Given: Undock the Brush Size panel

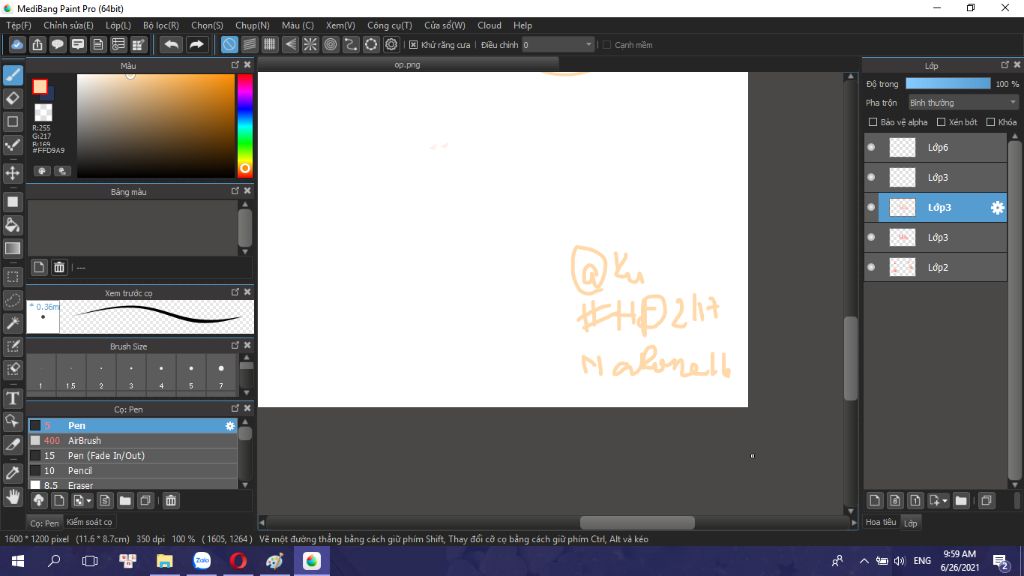Looking at the screenshot, I should click(x=235, y=345).
